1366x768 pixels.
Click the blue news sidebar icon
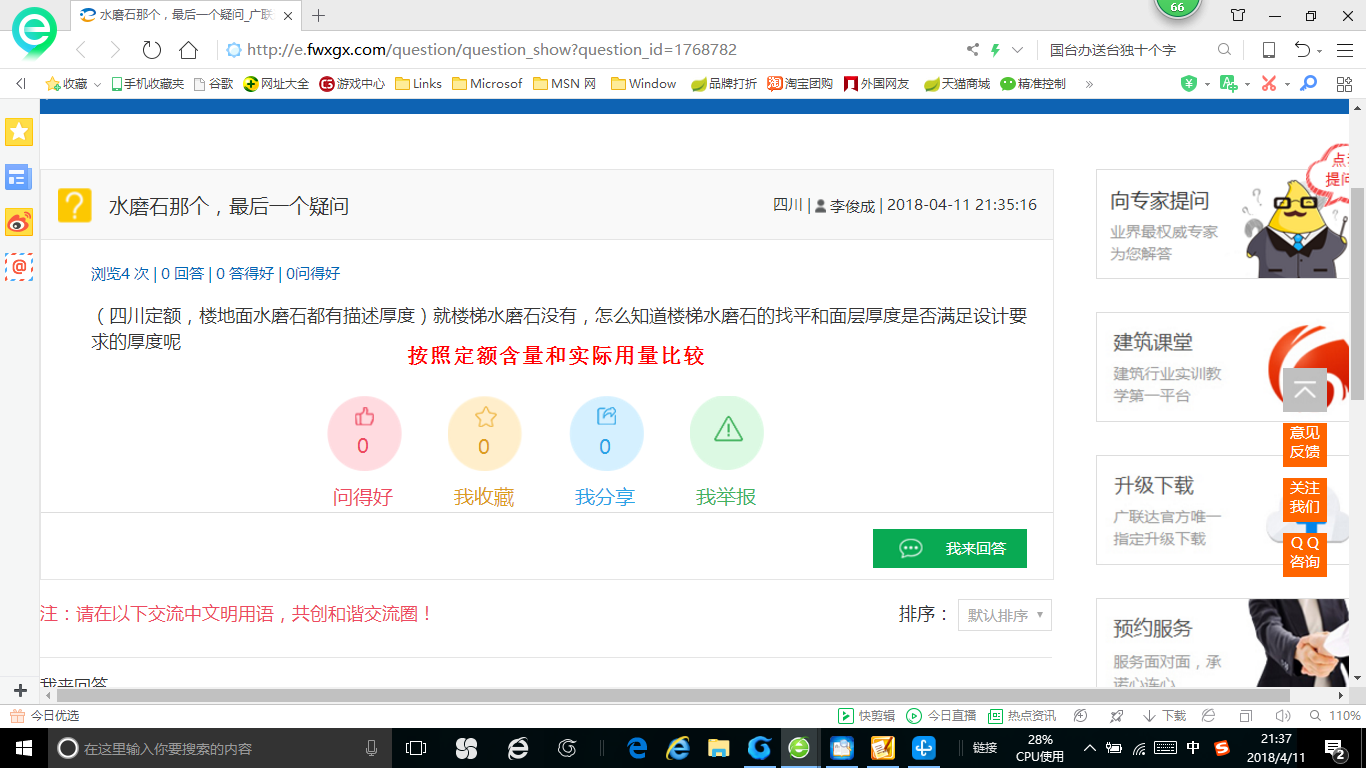click(x=19, y=177)
